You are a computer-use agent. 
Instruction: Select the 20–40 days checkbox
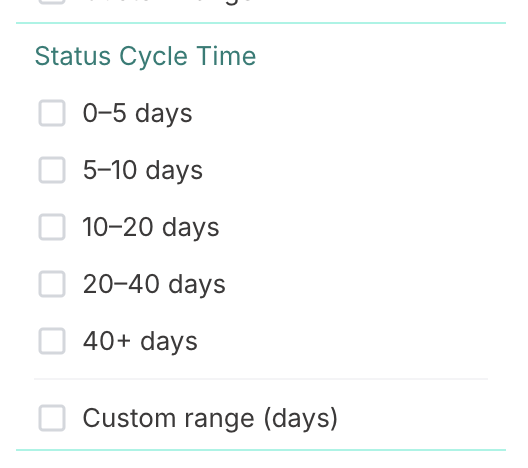point(52,284)
